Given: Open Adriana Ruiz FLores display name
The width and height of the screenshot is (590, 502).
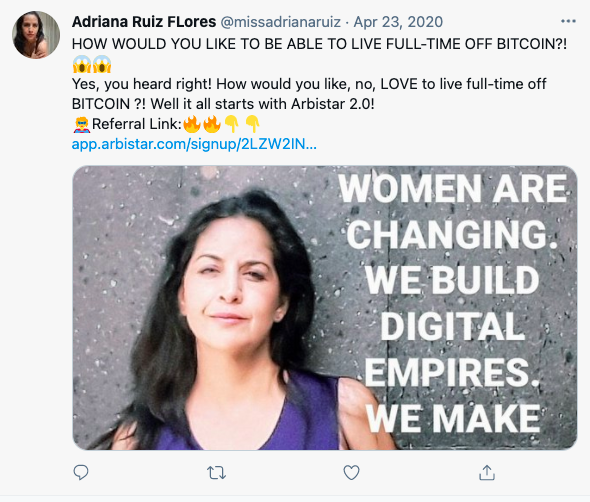Looking at the screenshot, I should 144,22.
